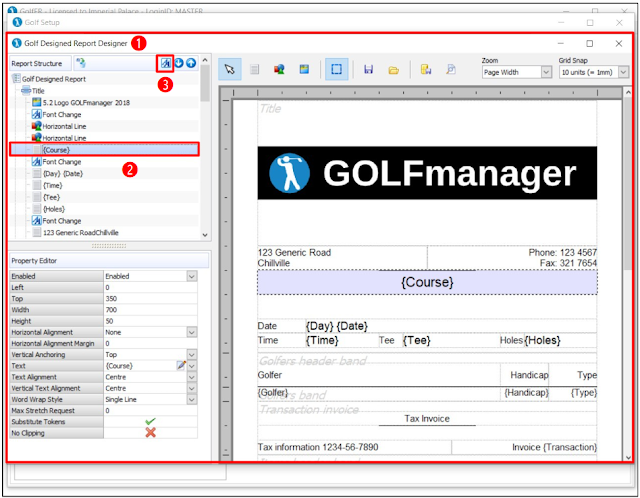
Task: Click the Report Structure panel header
Action: pyautogui.click(x=40, y=63)
